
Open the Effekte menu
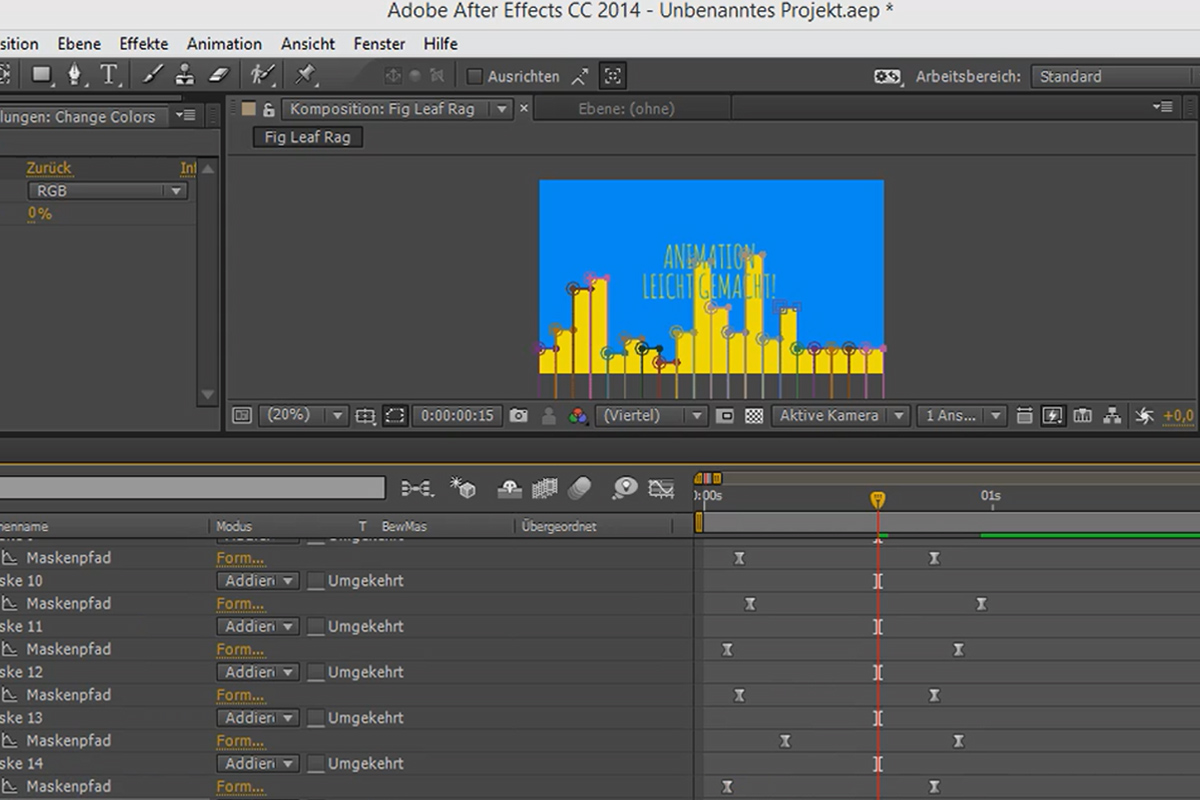(x=144, y=44)
